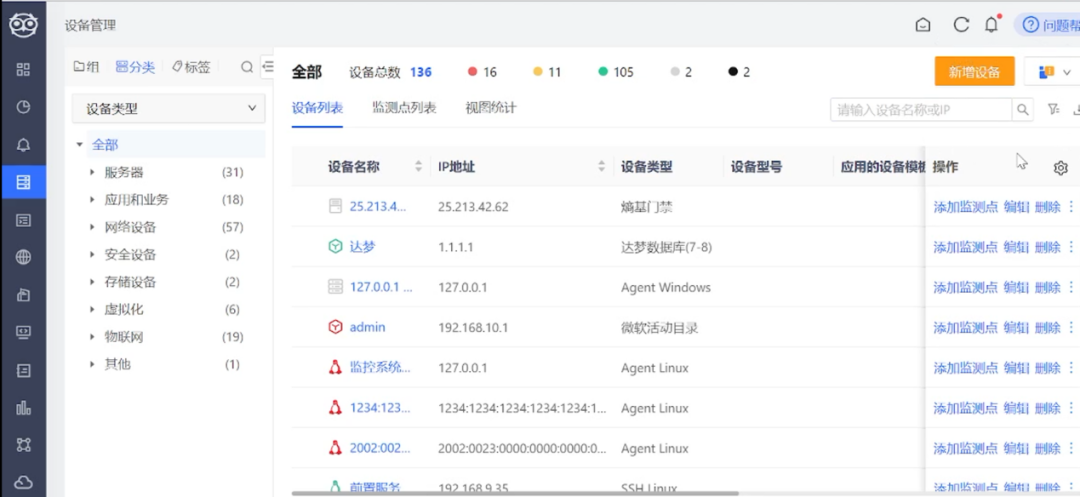Image resolution: width=1080 pixels, height=497 pixels.
Task: Open the 设备类型 dropdown
Action: [169, 109]
